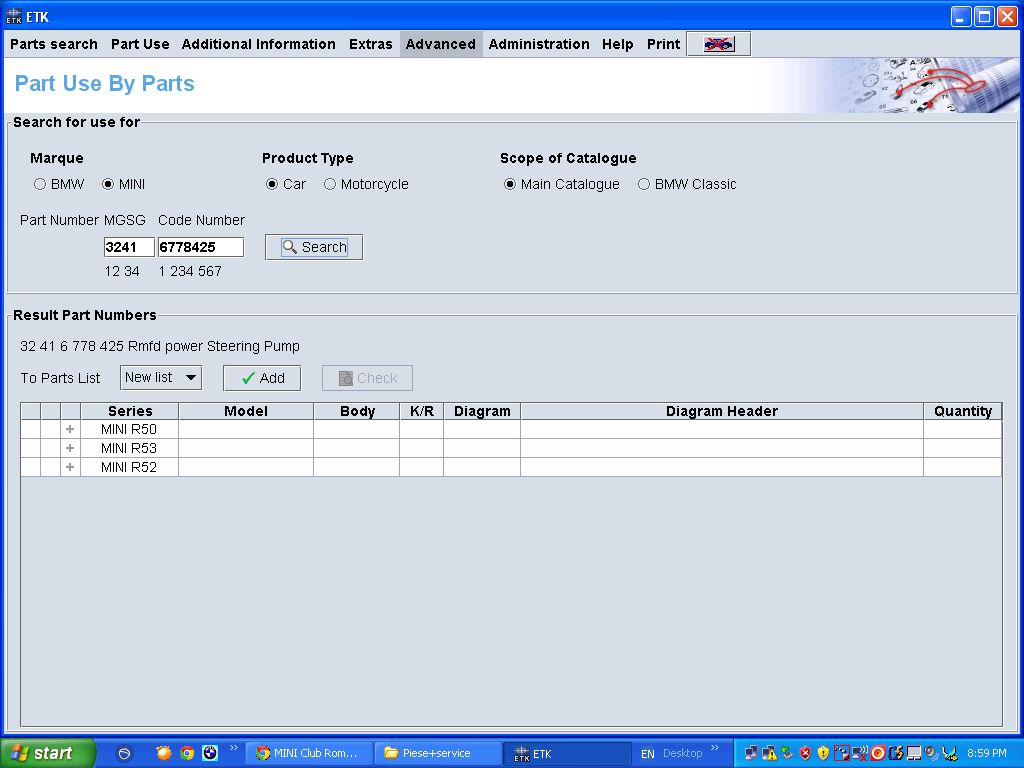This screenshot has height=768, width=1024.
Task: Choose the BMW Classic catalogue scope
Action: tap(644, 184)
